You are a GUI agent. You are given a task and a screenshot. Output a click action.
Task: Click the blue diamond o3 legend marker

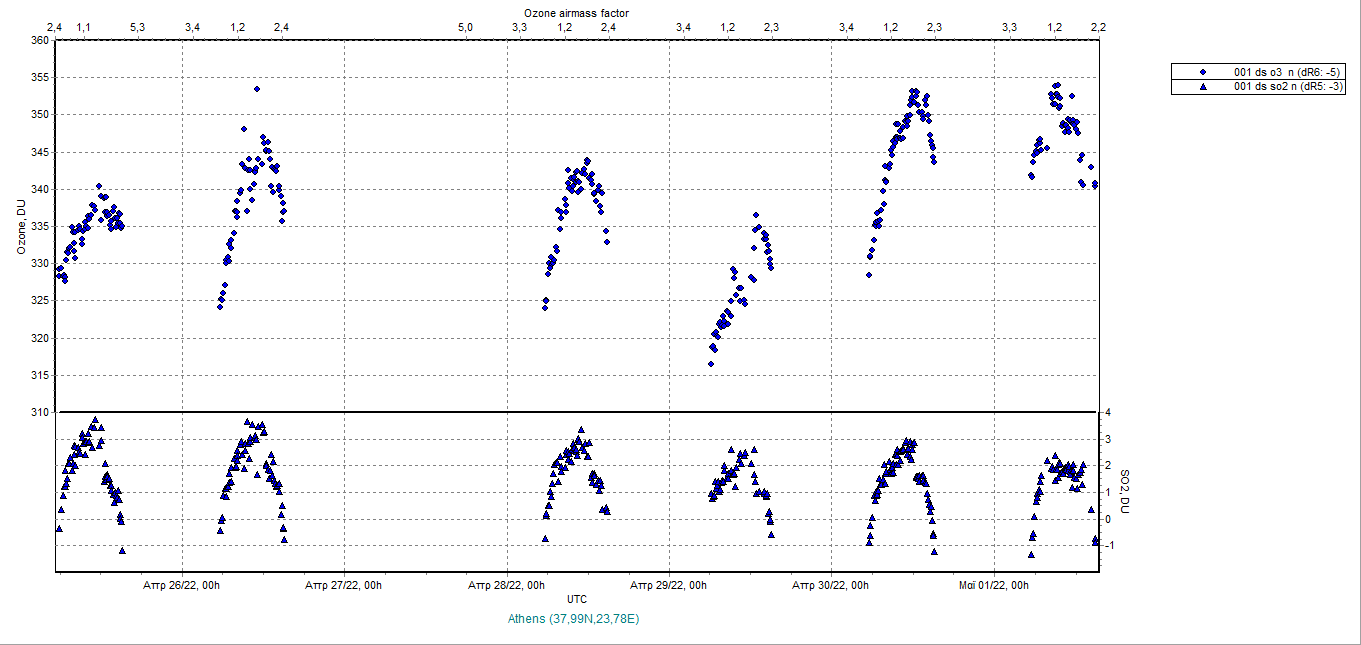point(1203,72)
